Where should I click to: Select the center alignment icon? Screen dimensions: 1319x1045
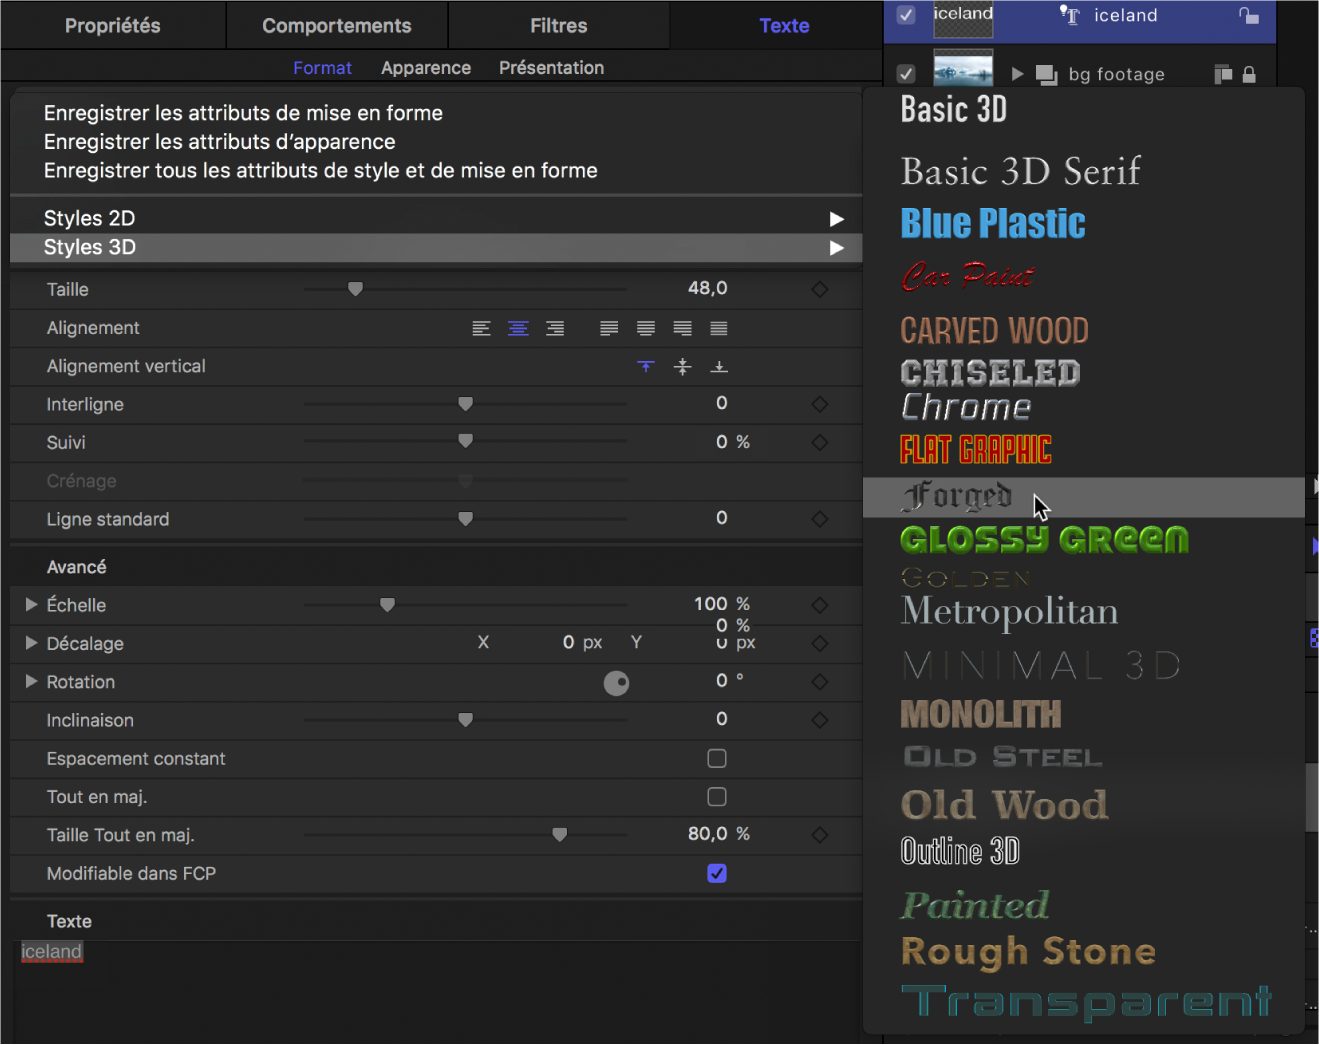(x=518, y=329)
